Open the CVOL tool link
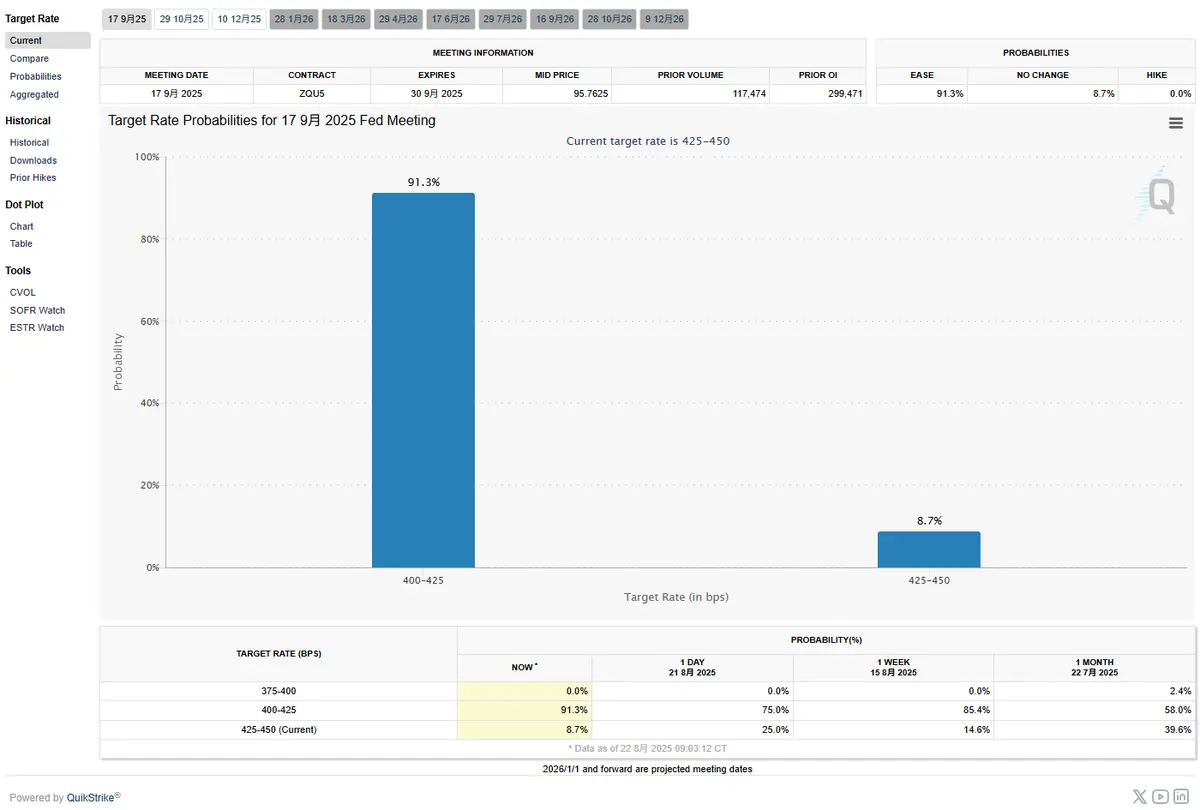This screenshot has width=1200, height=810. [23, 293]
